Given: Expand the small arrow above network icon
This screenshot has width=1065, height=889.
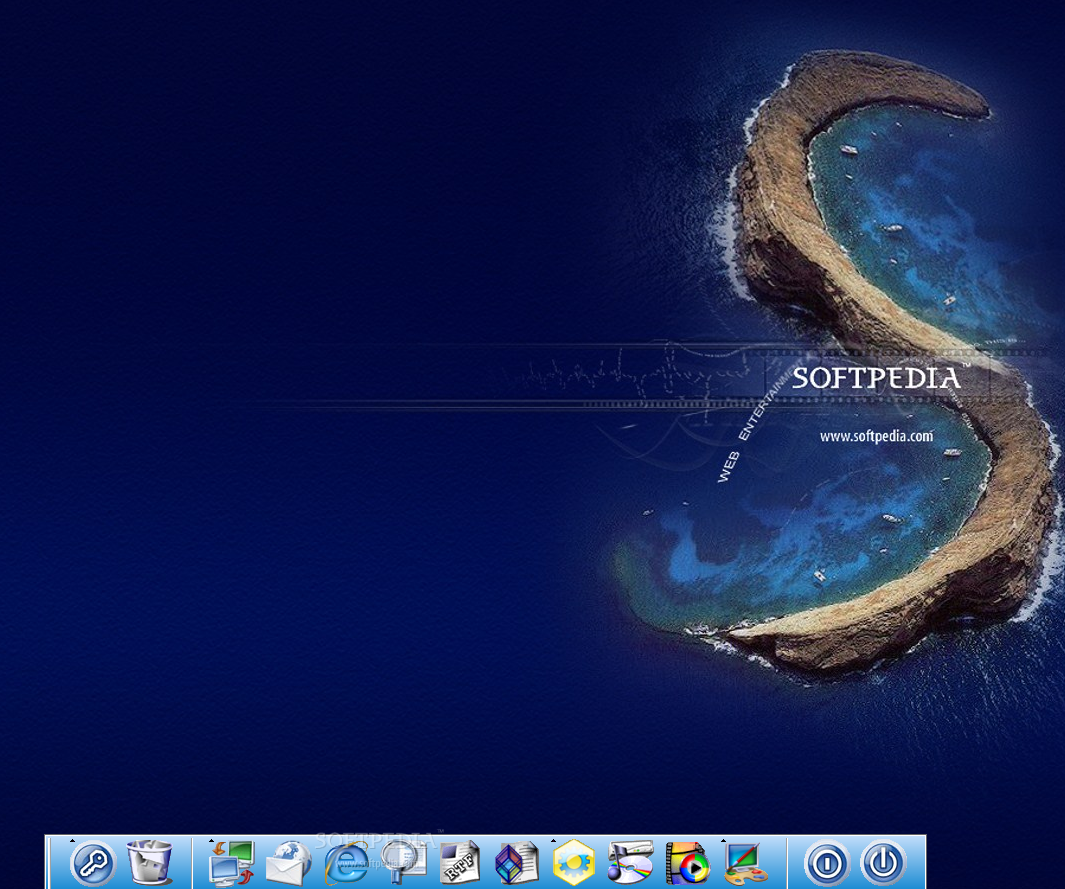Looking at the screenshot, I should coord(211,841).
